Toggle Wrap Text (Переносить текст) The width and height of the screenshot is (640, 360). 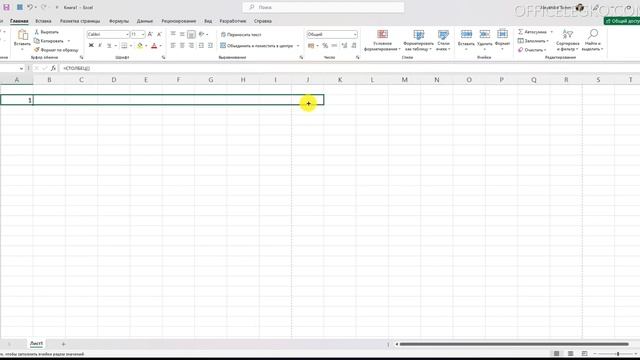241,35
